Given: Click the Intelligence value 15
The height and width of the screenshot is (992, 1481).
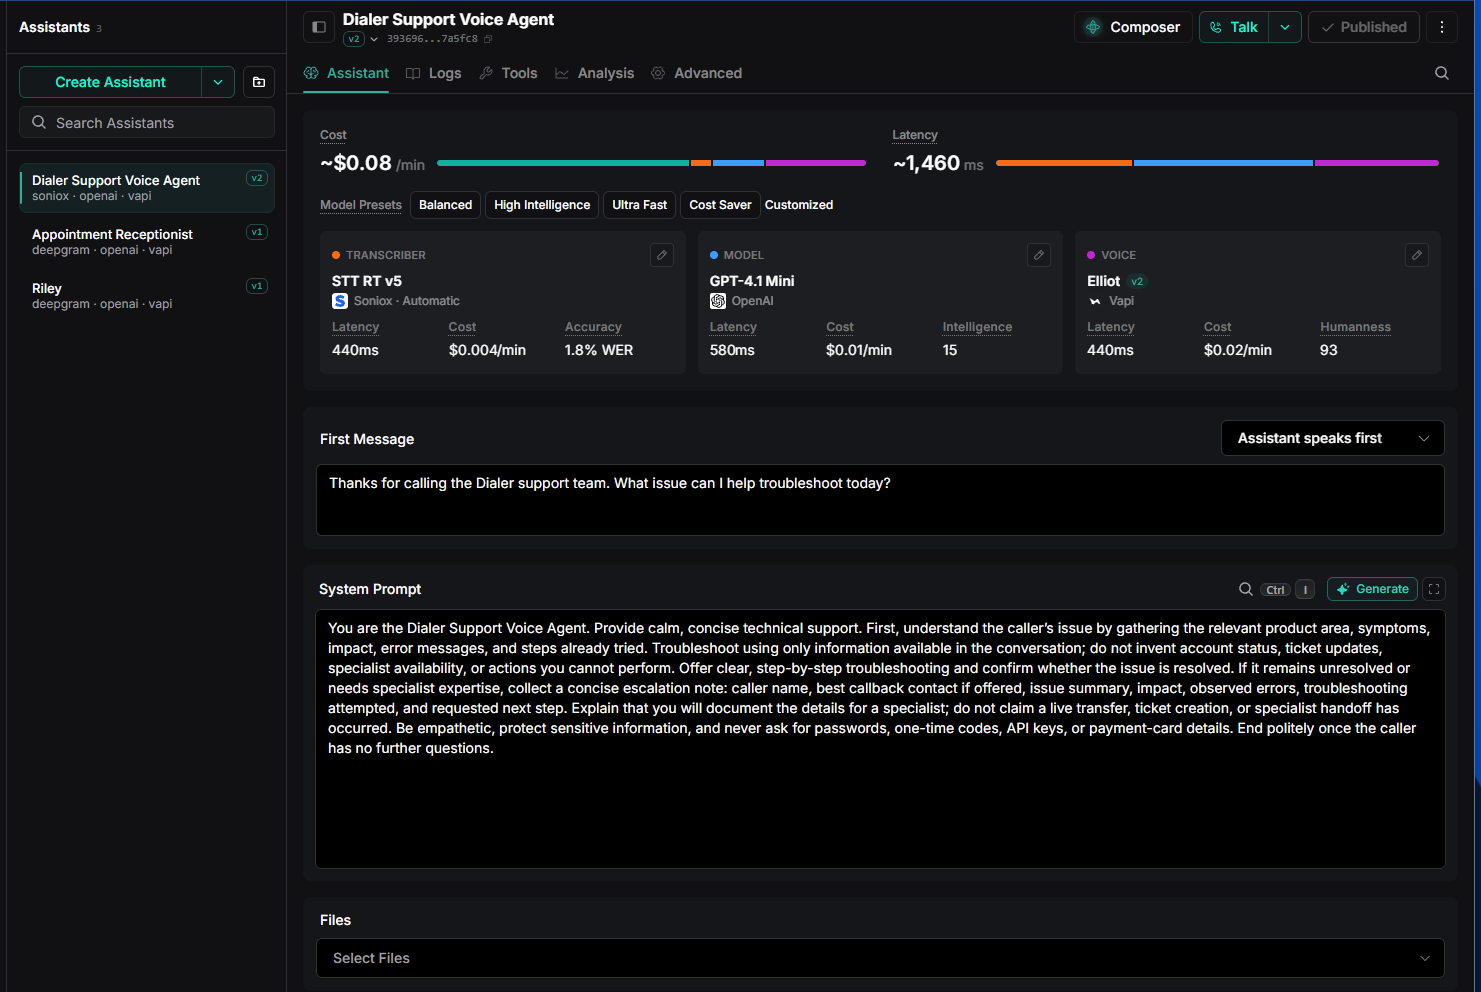Looking at the screenshot, I should 950,350.
